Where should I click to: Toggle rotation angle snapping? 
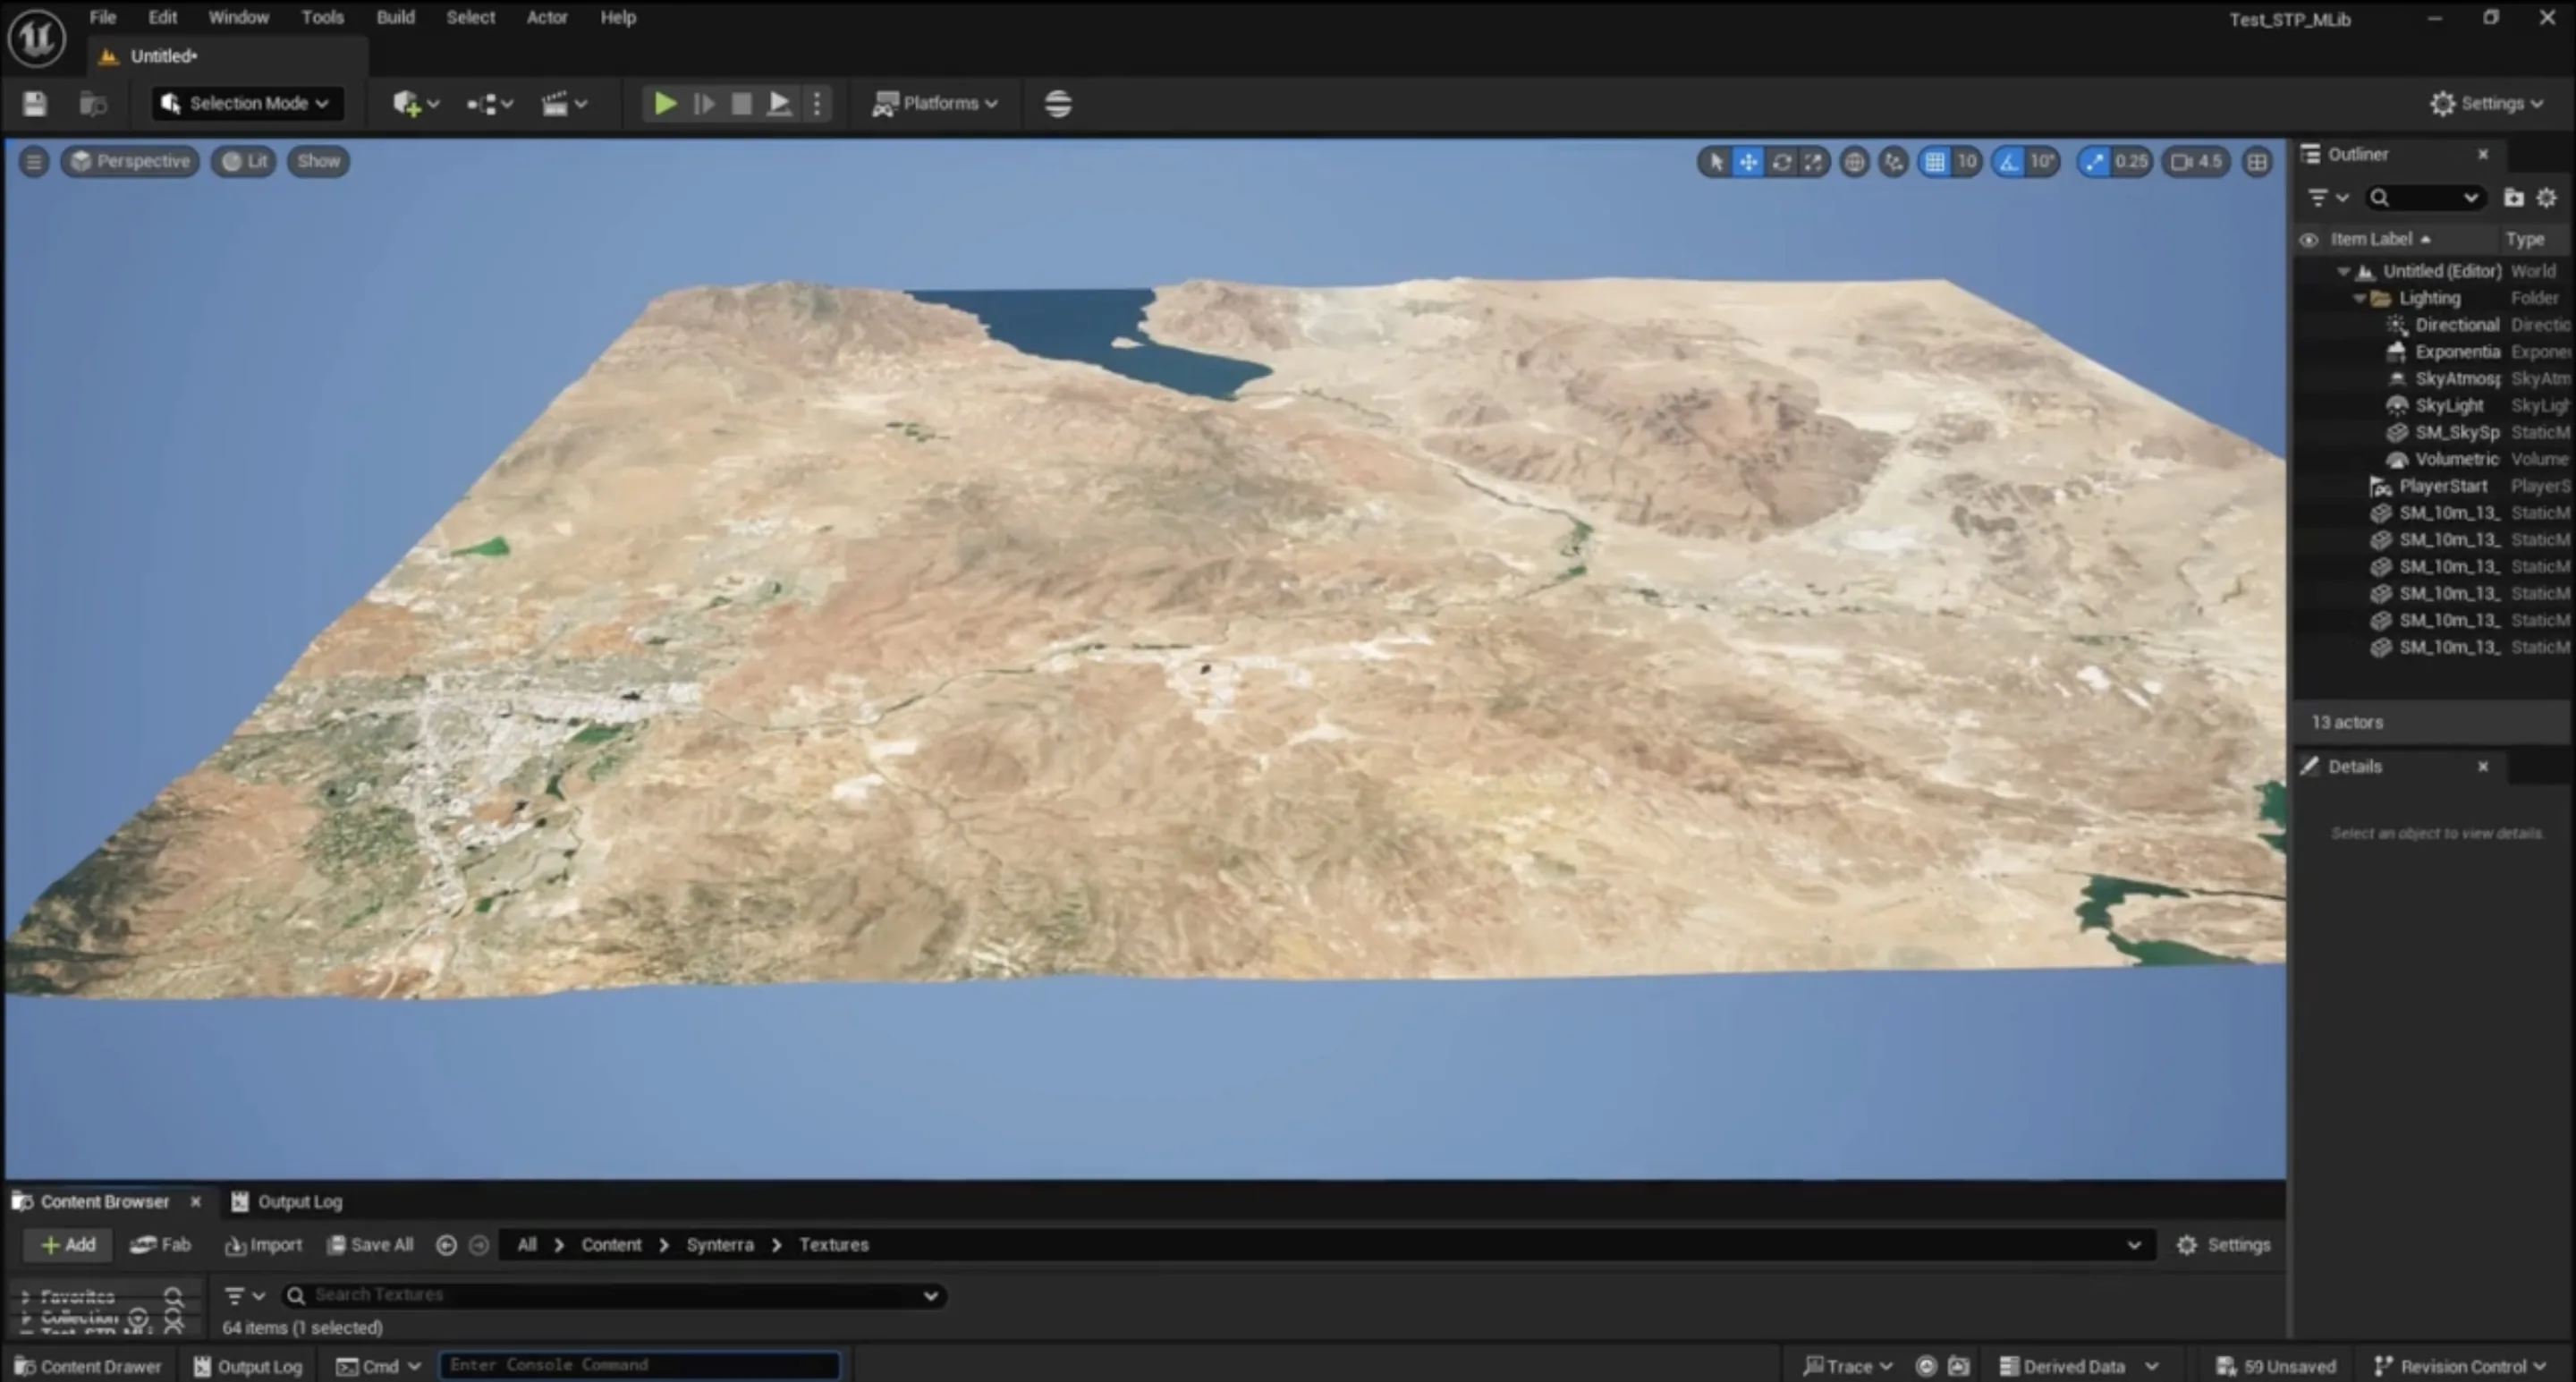point(2008,161)
